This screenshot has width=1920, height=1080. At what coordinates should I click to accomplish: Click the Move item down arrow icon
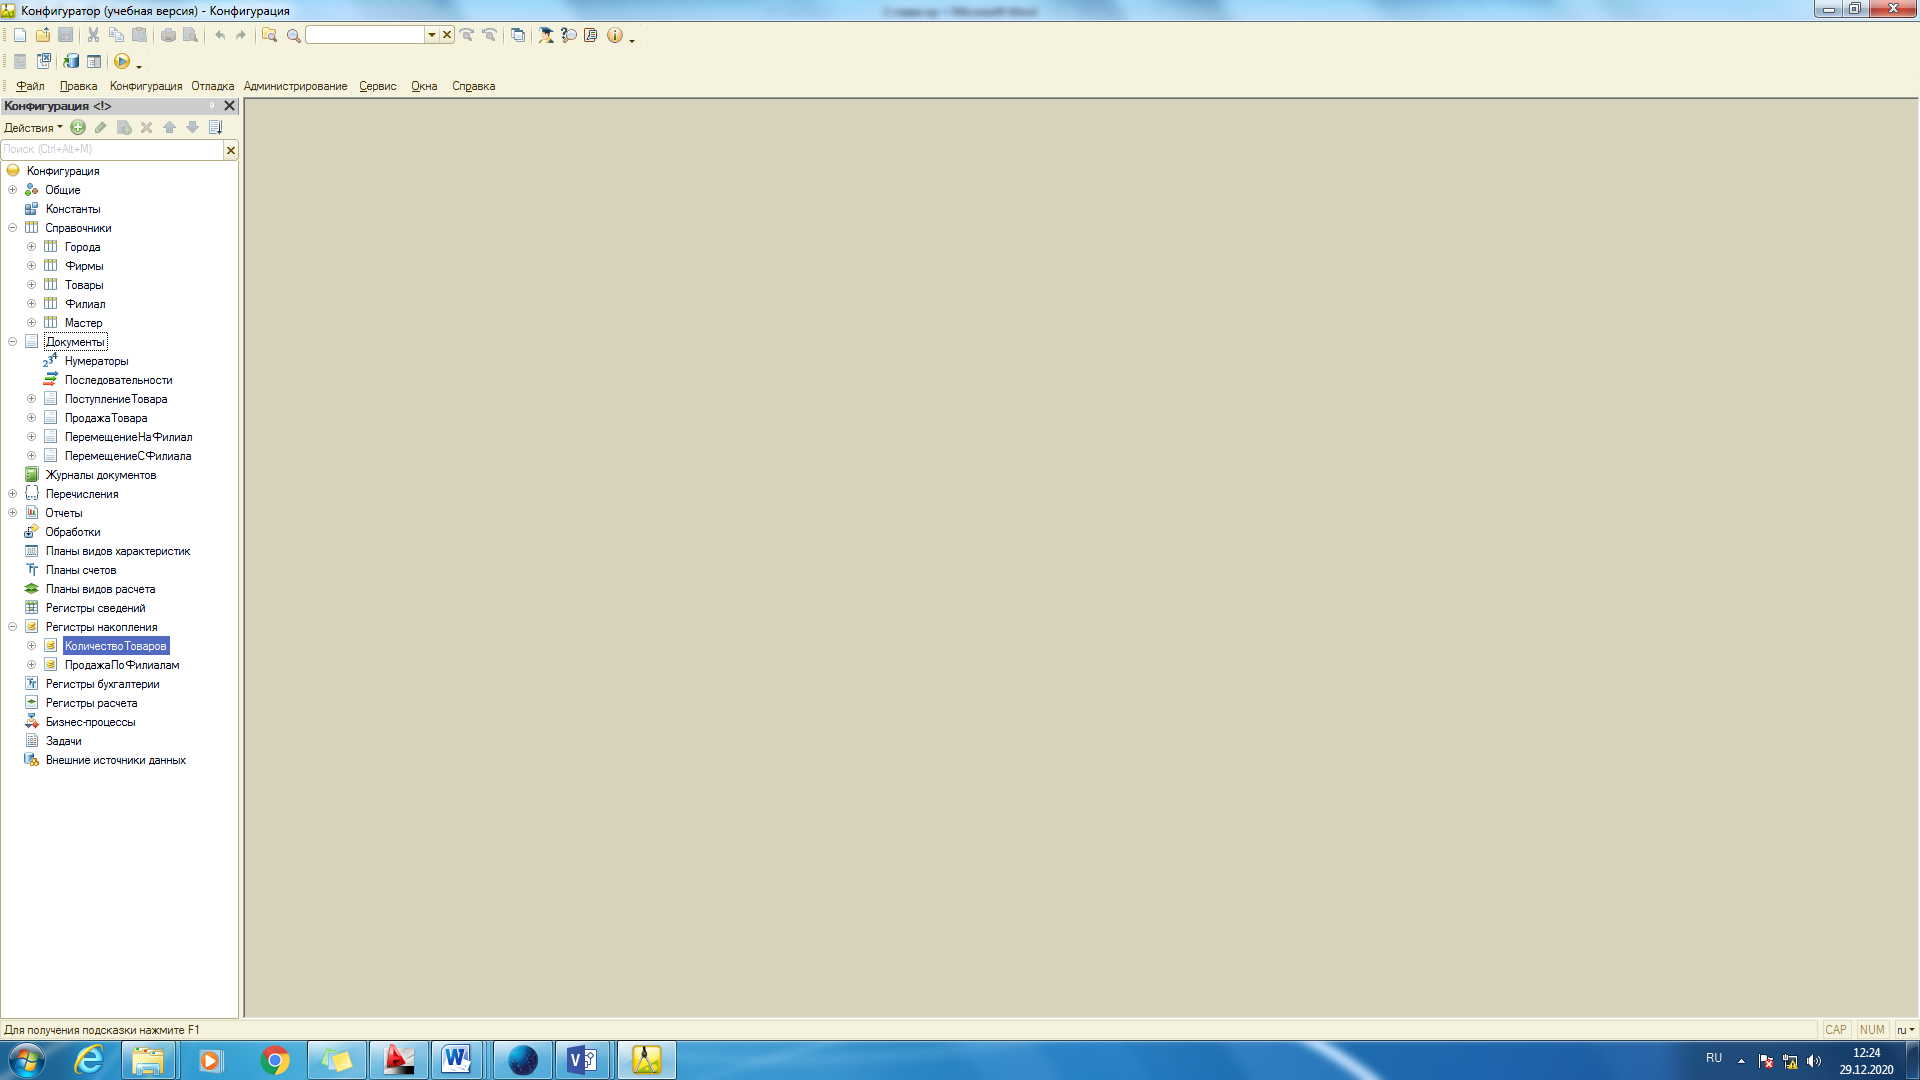(x=192, y=128)
